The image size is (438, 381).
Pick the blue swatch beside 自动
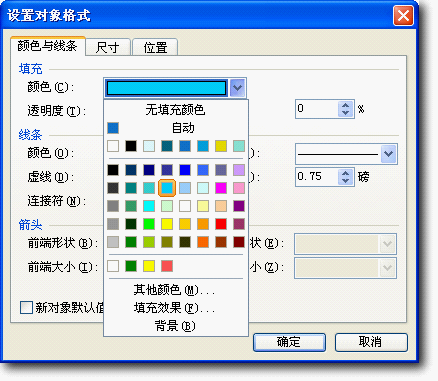coord(113,128)
